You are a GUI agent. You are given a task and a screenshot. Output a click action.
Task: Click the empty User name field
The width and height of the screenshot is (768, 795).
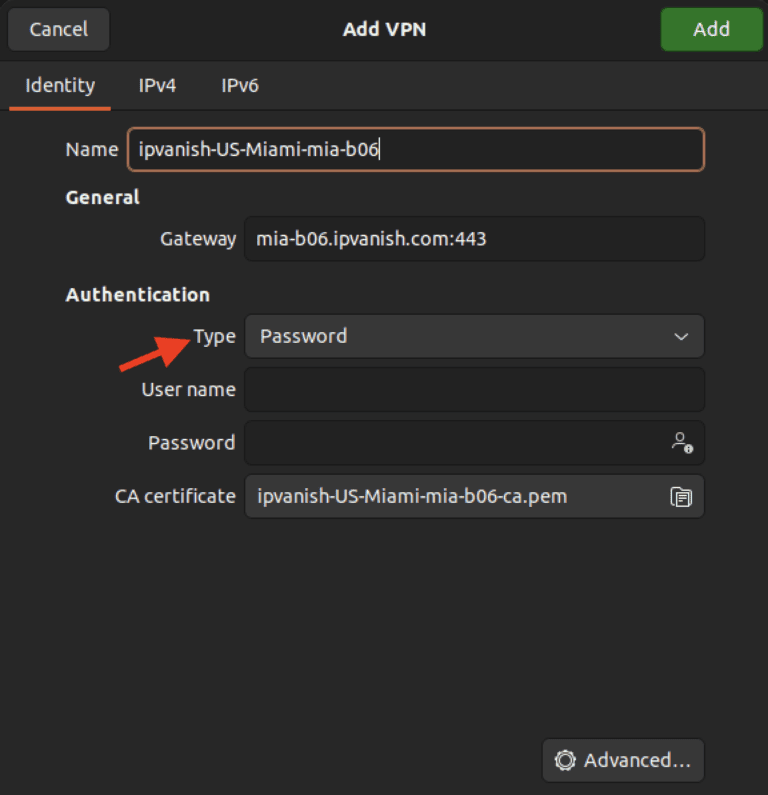(474, 390)
